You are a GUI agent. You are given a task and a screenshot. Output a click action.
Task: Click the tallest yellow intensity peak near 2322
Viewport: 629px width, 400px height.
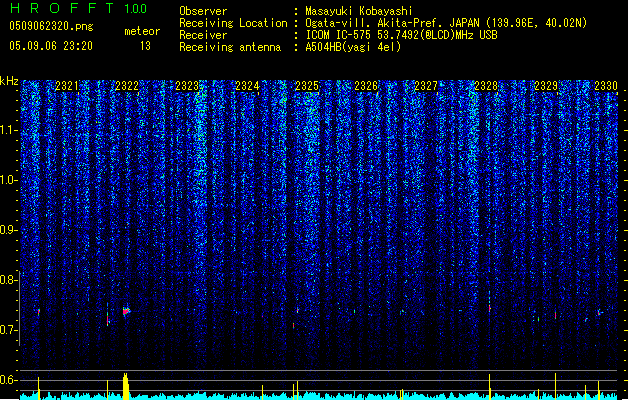click(126, 386)
